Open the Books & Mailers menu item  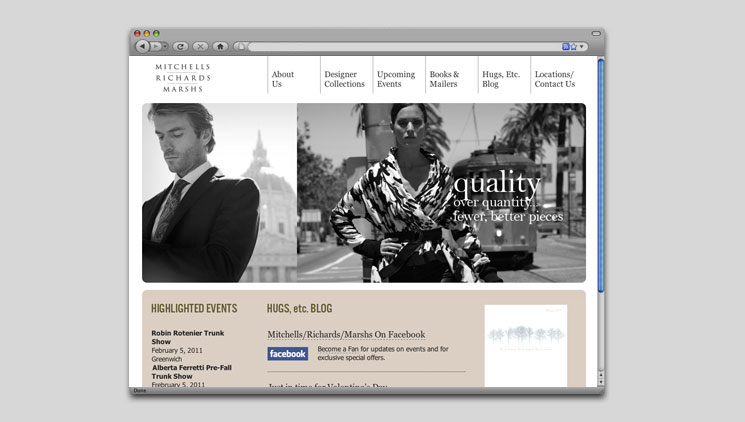[x=444, y=79]
